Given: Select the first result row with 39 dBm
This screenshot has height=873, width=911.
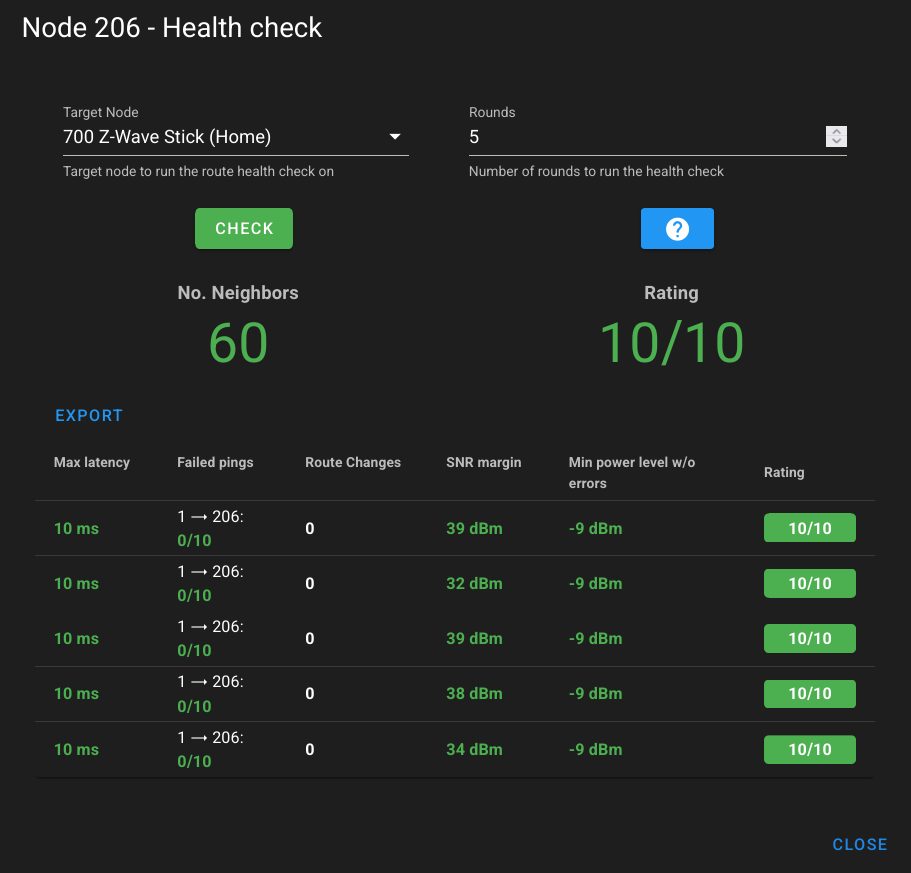Looking at the screenshot, I should [x=455, y=528].
